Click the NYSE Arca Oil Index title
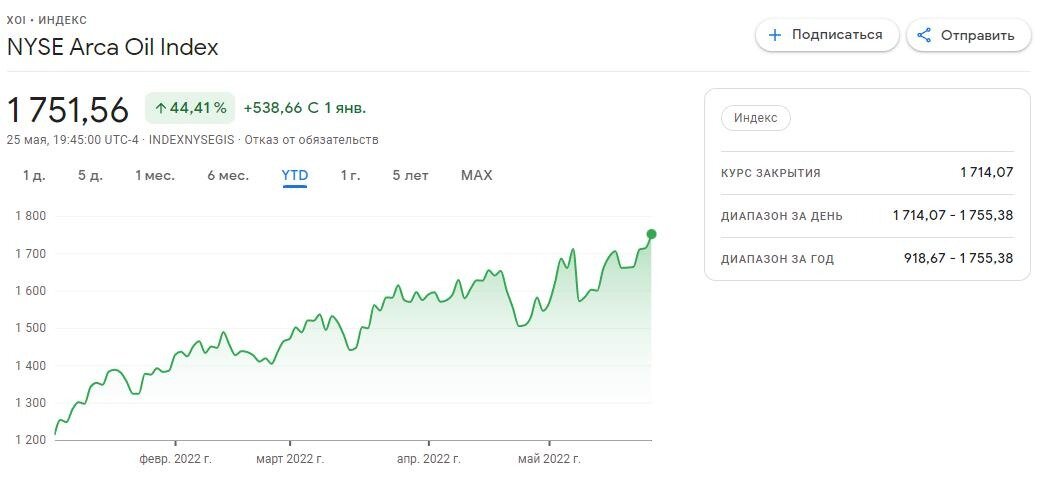 (112, 47)
